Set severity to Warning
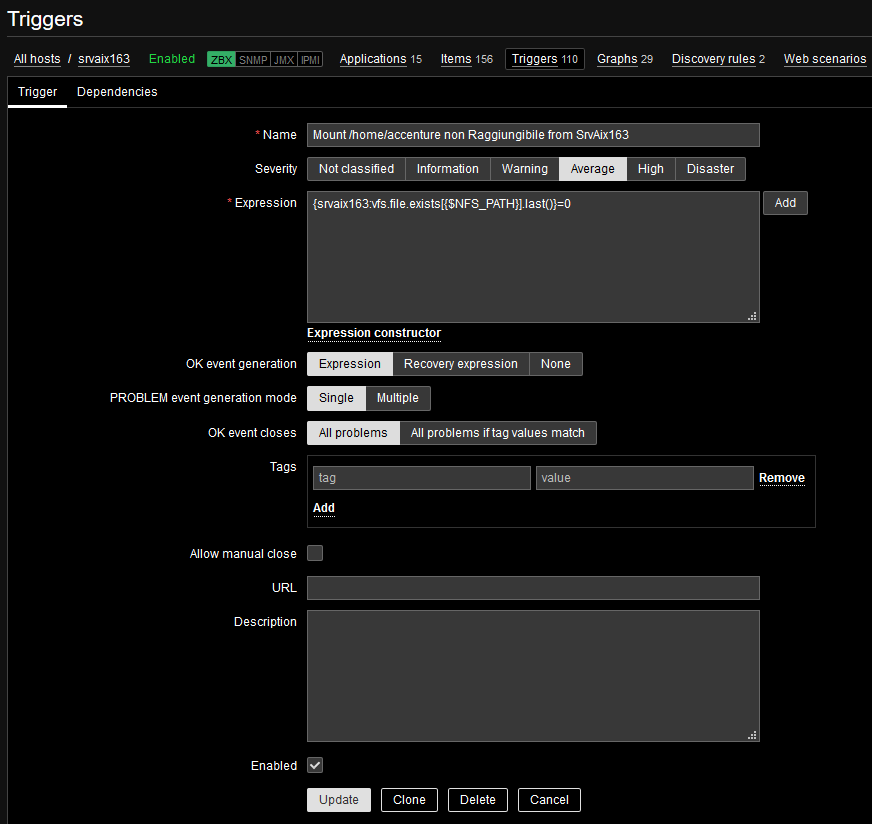The width and height of the screenshot is (872, 824). (x=524, y=169)
